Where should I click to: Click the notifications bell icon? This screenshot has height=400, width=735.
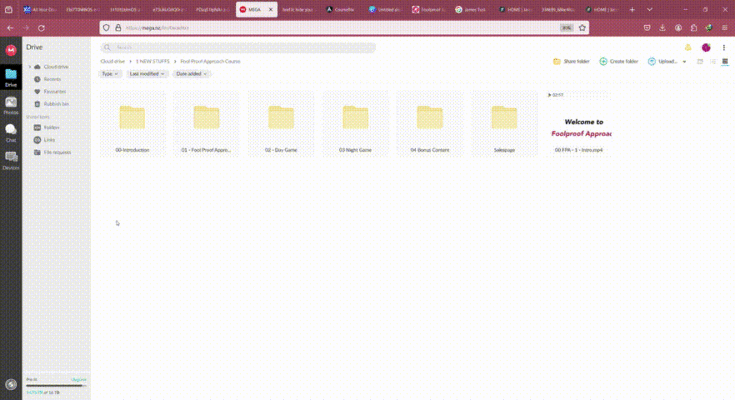pos(688,47)
